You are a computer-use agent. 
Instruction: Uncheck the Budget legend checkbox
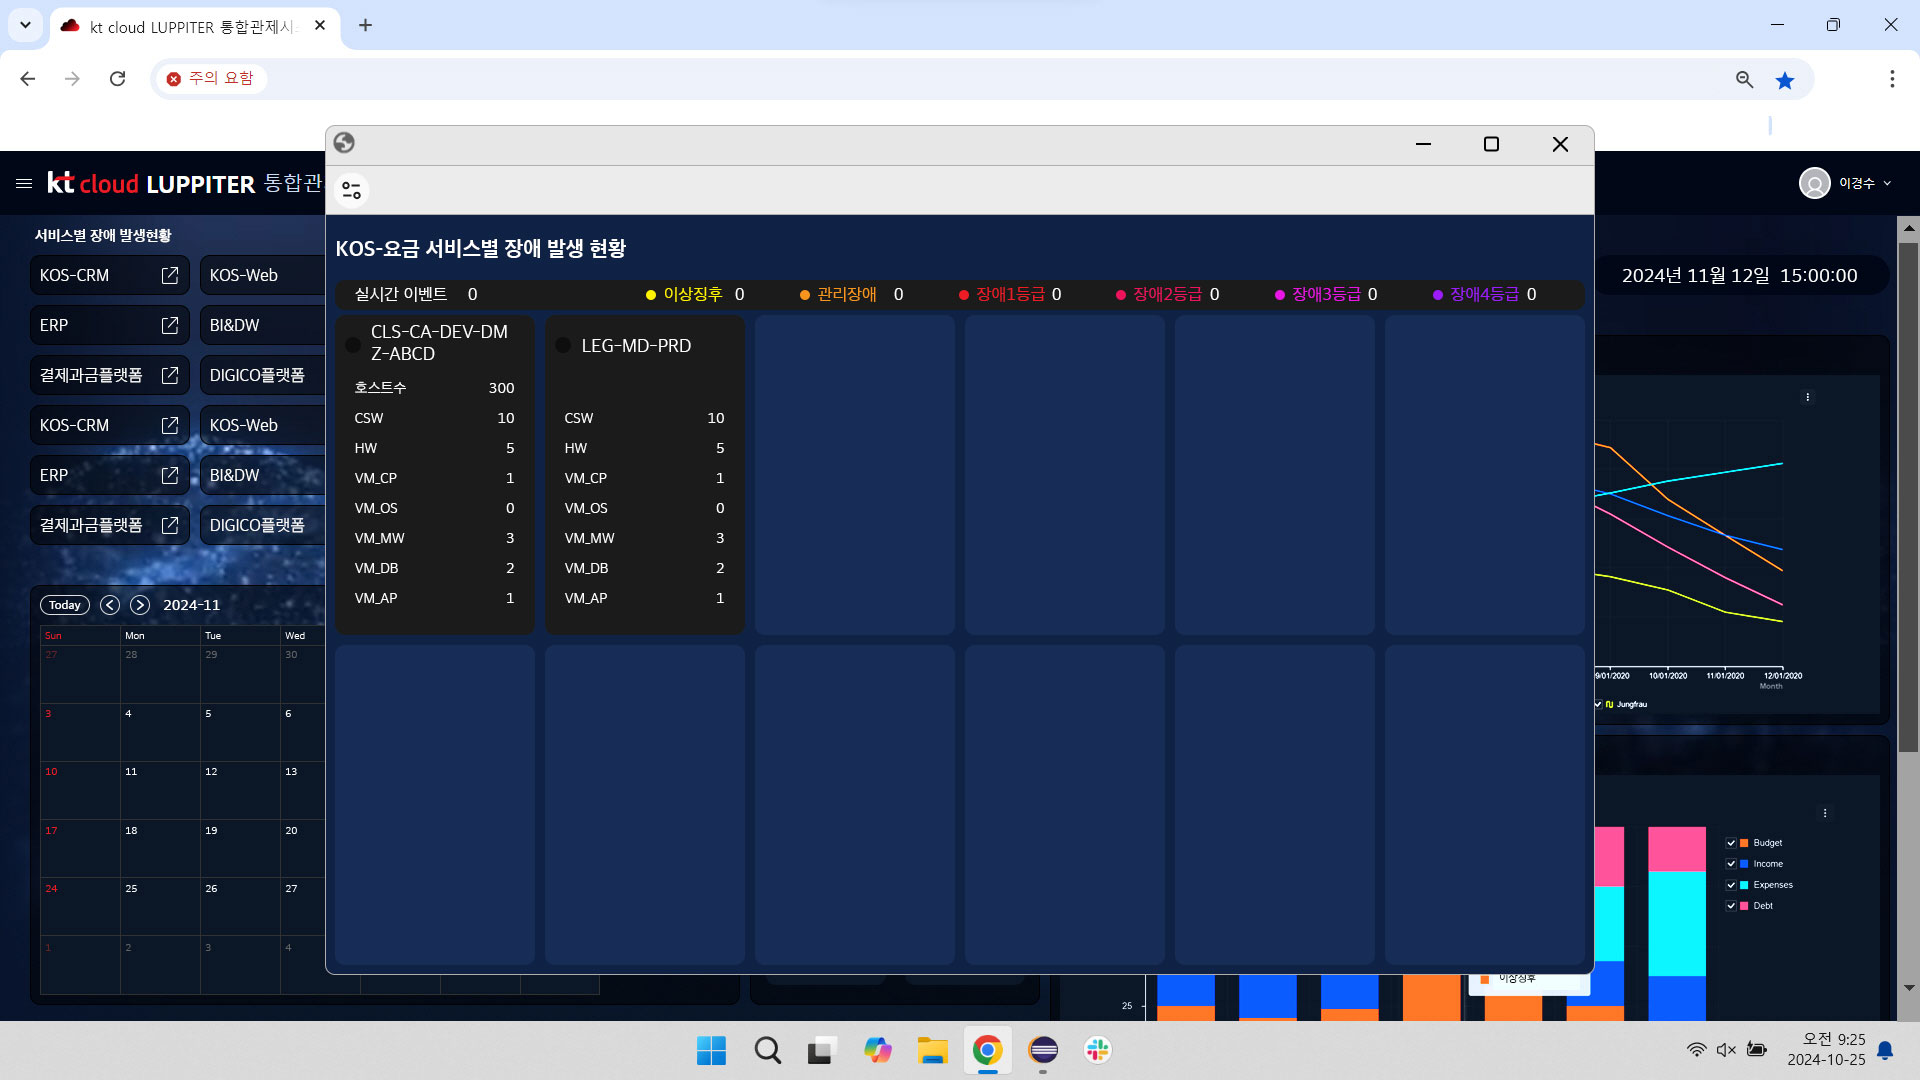(1731, 843)
